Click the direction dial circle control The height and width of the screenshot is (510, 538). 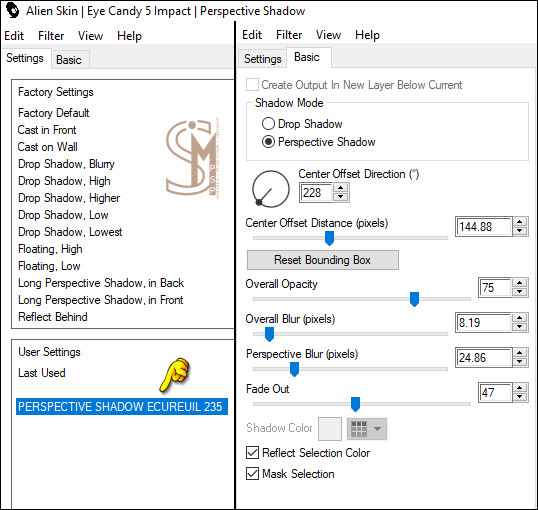(271, 189)
